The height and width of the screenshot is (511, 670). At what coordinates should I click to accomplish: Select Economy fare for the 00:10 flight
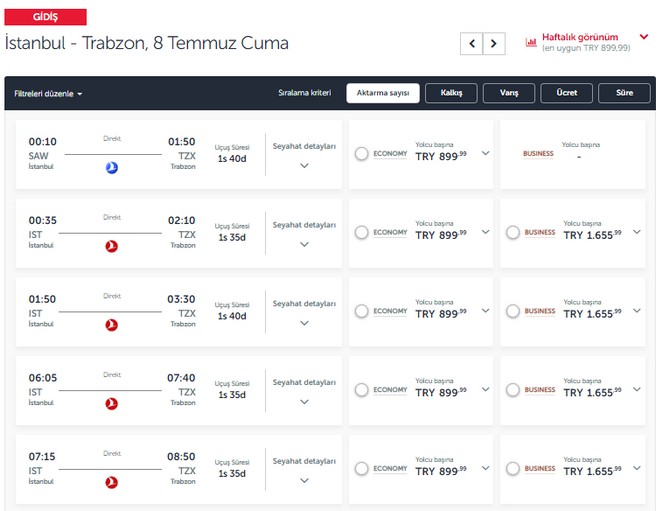[362, 153]
